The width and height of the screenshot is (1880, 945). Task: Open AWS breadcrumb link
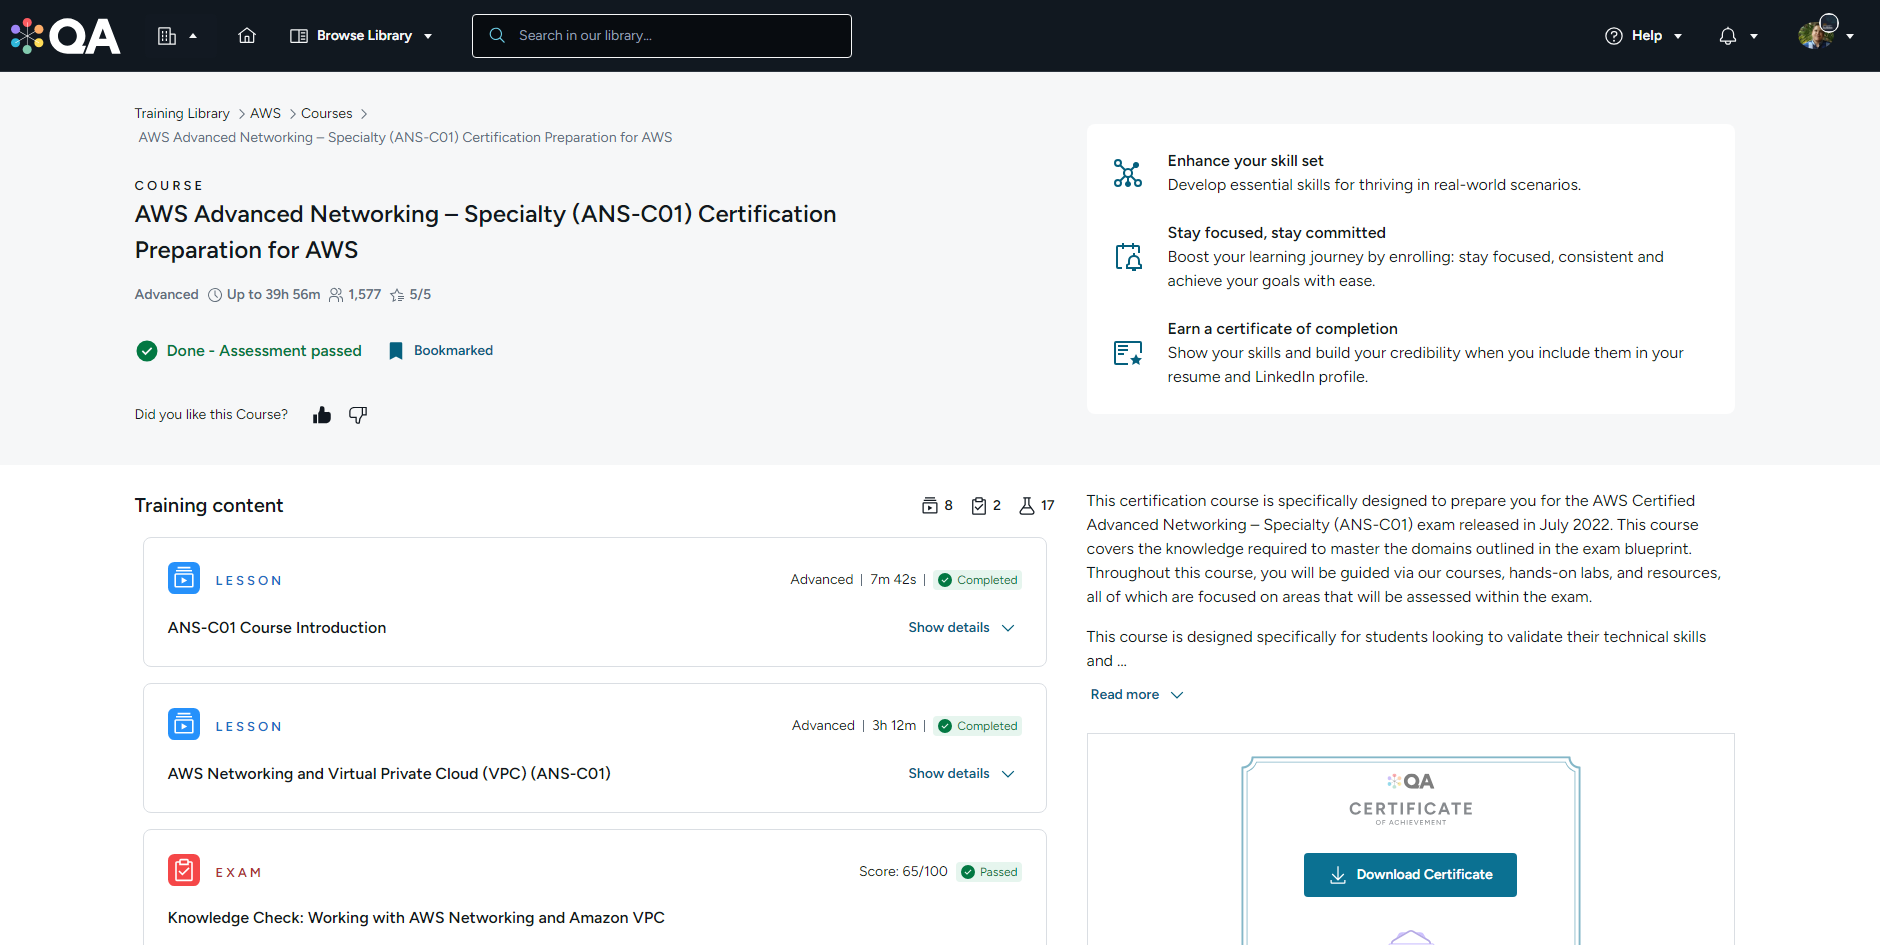[x=265, y=114]
